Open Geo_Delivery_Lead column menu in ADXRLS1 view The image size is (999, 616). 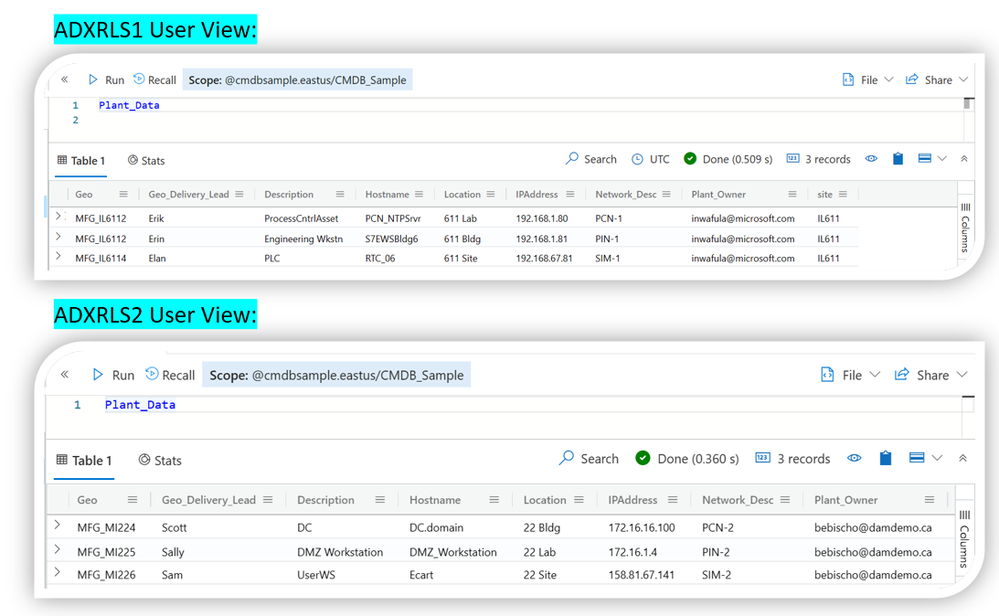tap(239, 194)
